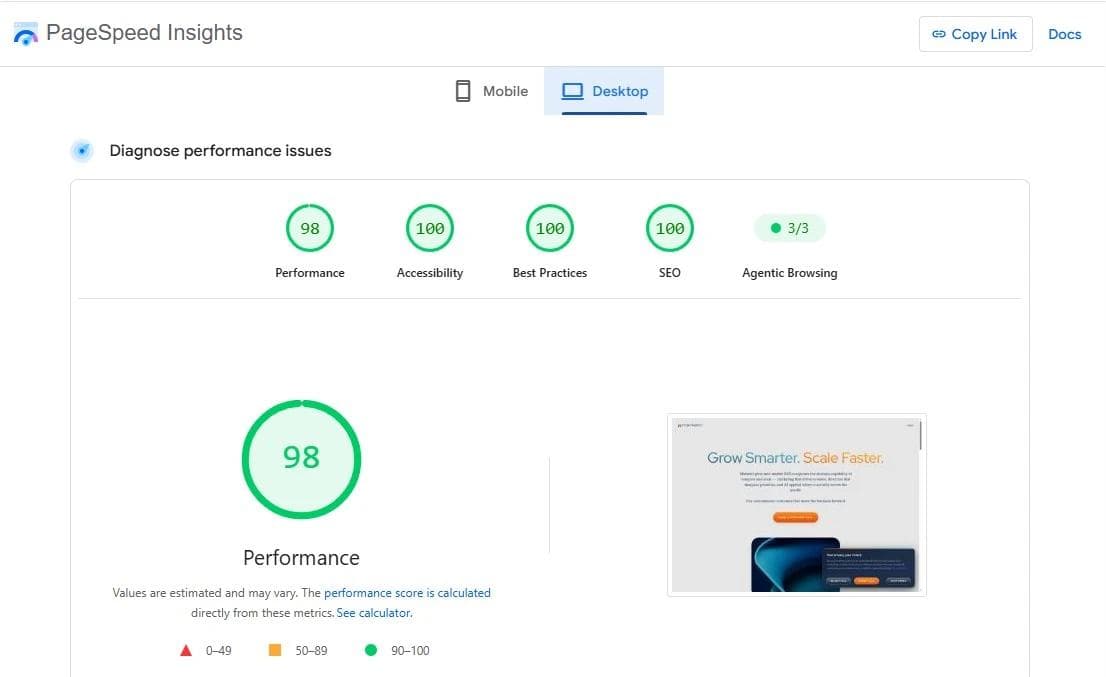The image size is (1106, 677).
Task: Click the Agentic Browsing label
Action: pyautogui.click(x=789, y=273)
